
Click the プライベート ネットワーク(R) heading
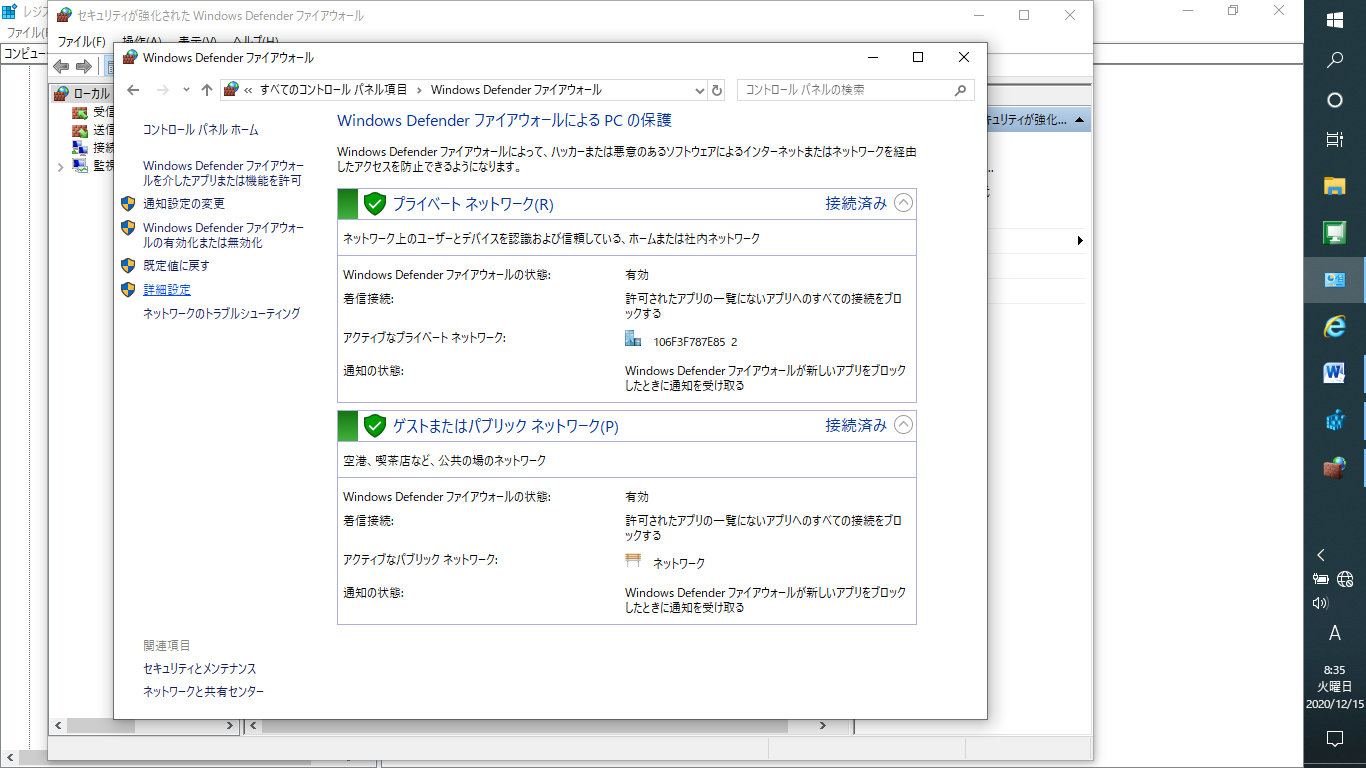(x=473, y=204)
